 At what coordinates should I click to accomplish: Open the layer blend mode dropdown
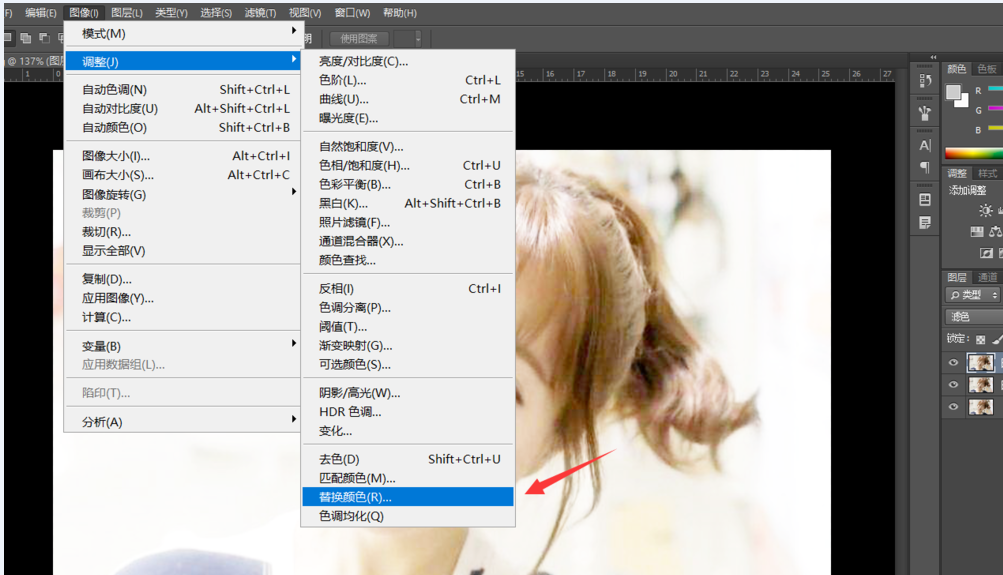pos(973,317)
